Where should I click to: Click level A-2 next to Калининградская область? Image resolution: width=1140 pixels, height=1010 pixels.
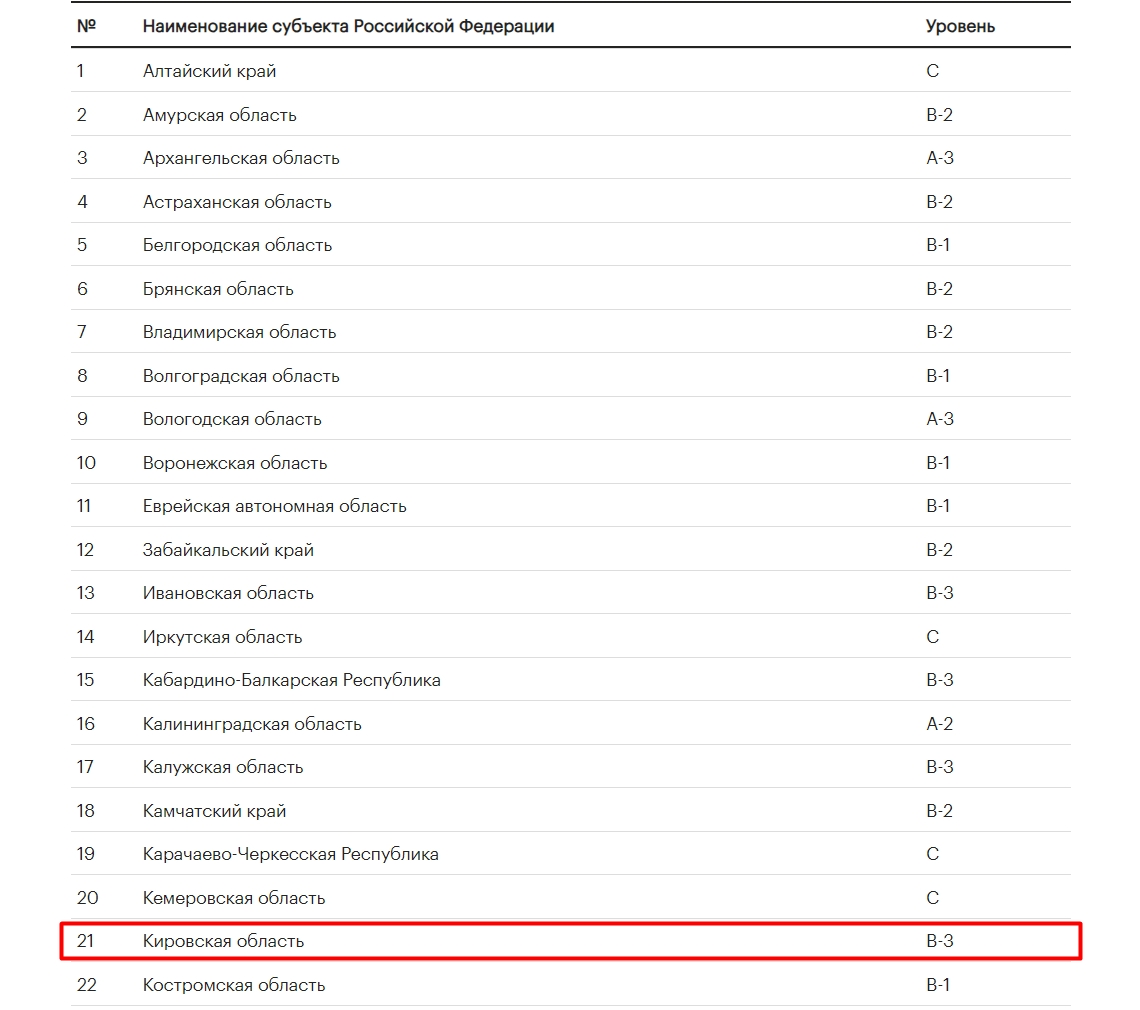coord(940,724)
